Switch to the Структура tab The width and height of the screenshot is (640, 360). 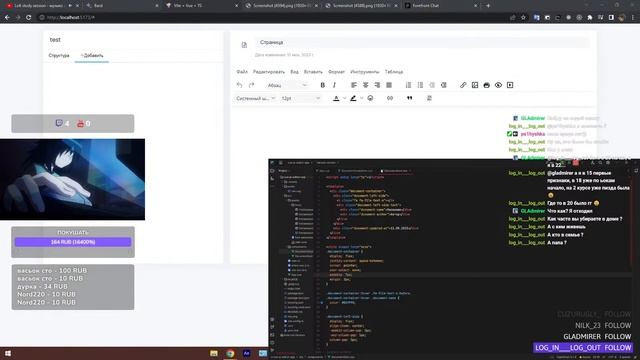tap(59, 55)
